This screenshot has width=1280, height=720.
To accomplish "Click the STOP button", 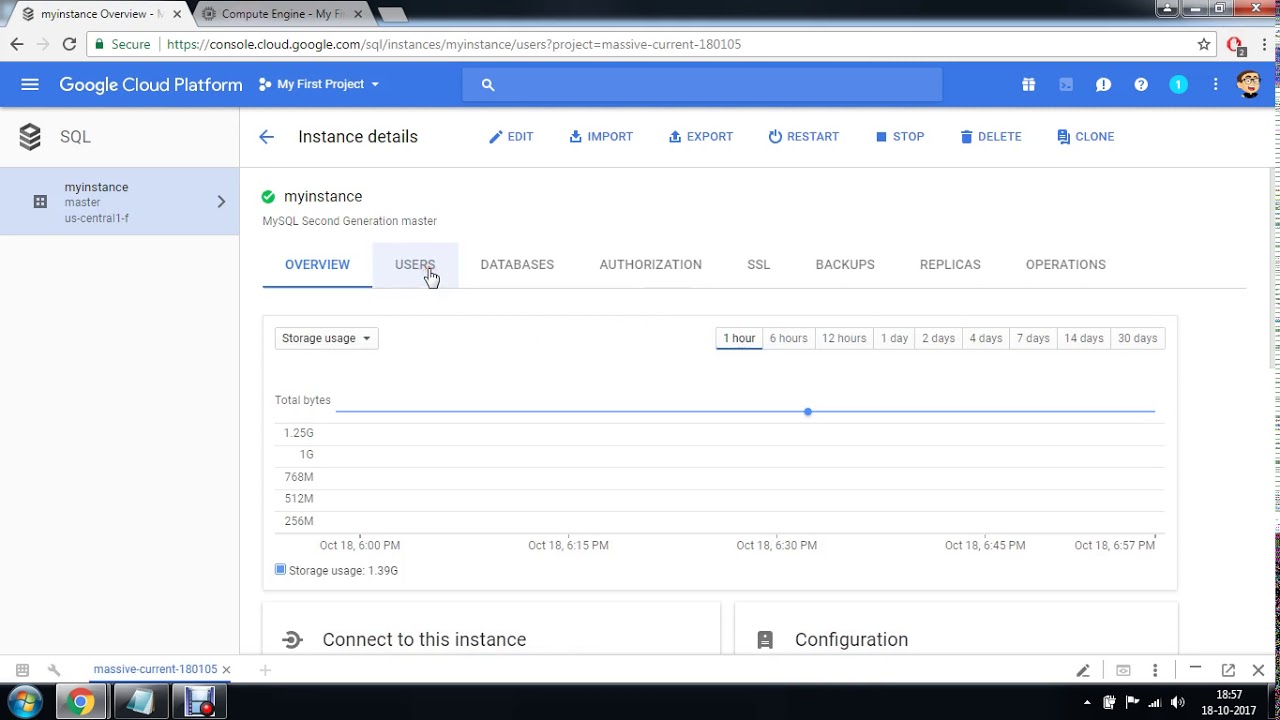I will coord(900,137).
